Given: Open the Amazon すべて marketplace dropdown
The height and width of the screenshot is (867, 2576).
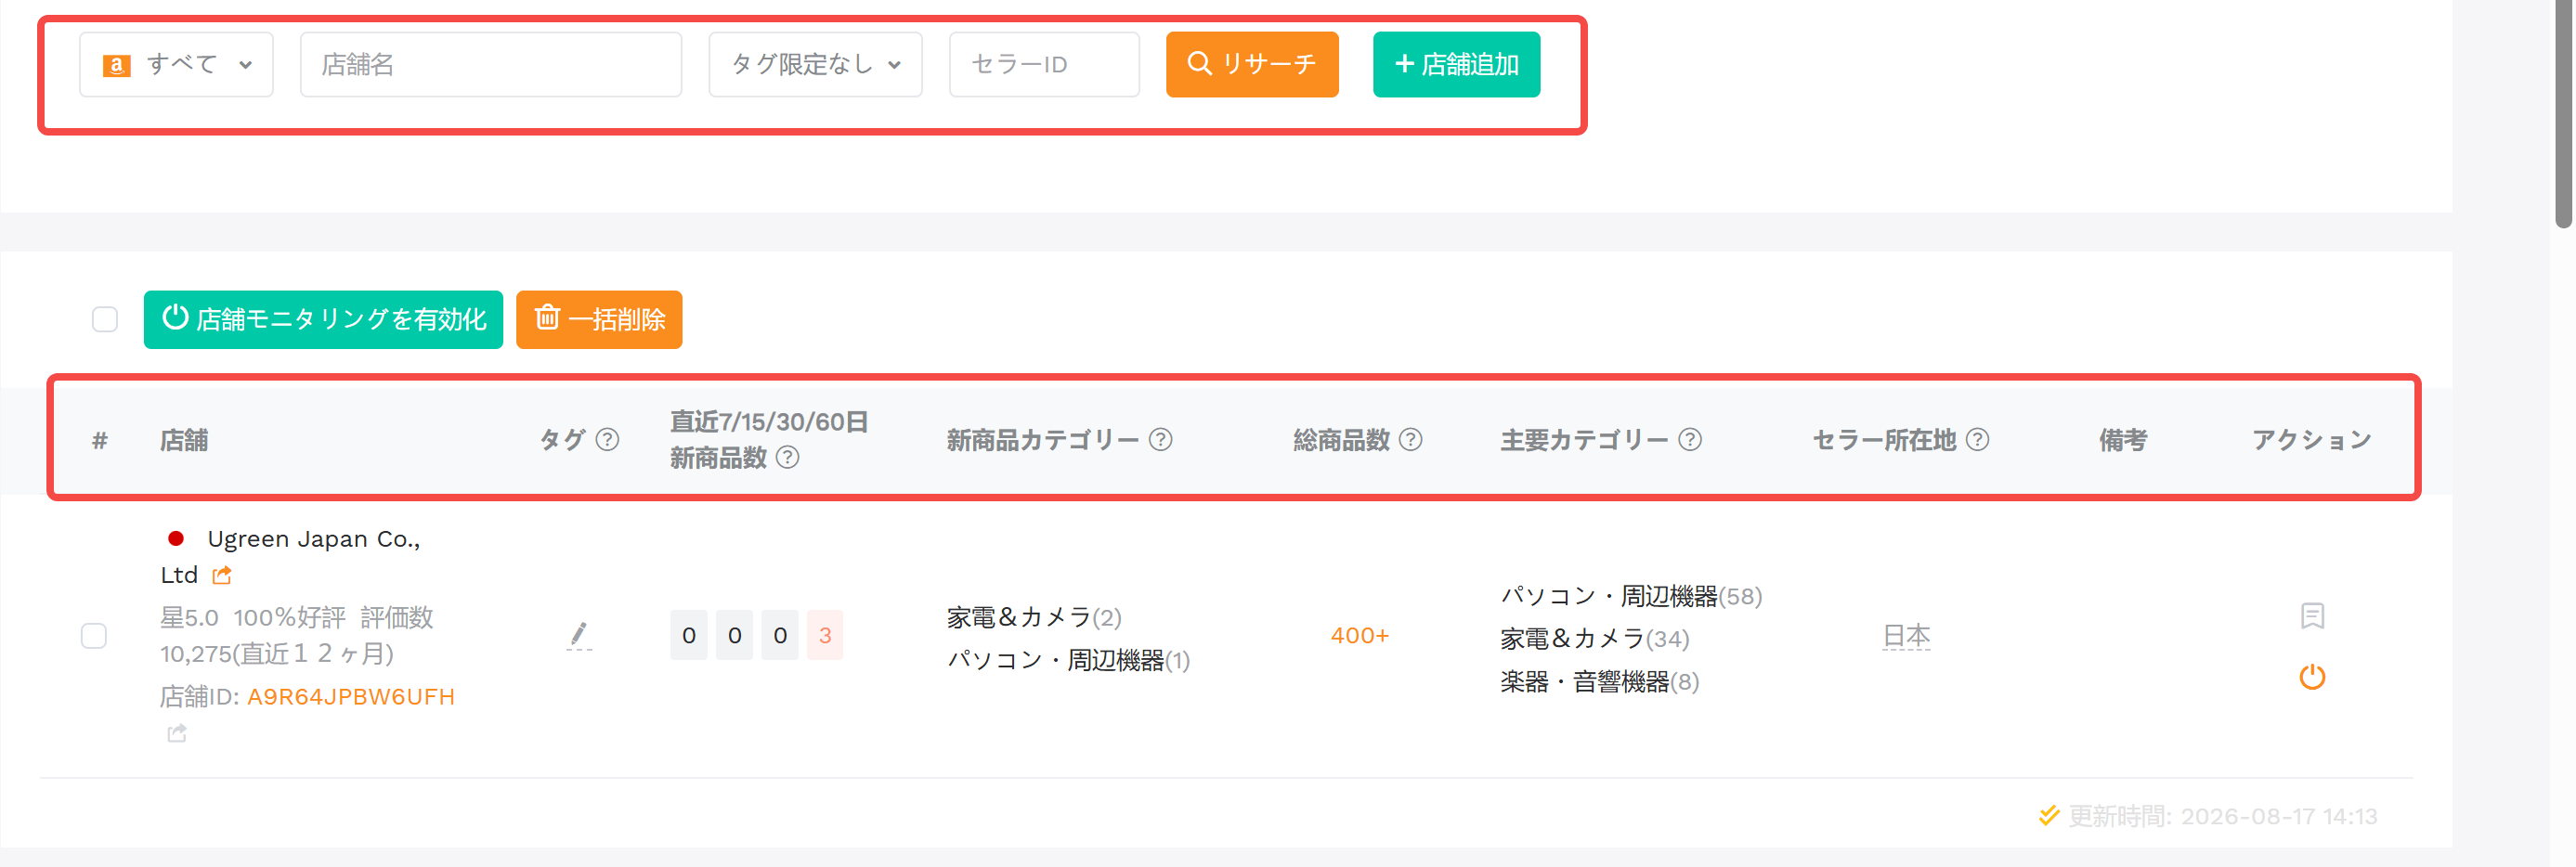Looking at the screenshot, I should pos(176,64).
